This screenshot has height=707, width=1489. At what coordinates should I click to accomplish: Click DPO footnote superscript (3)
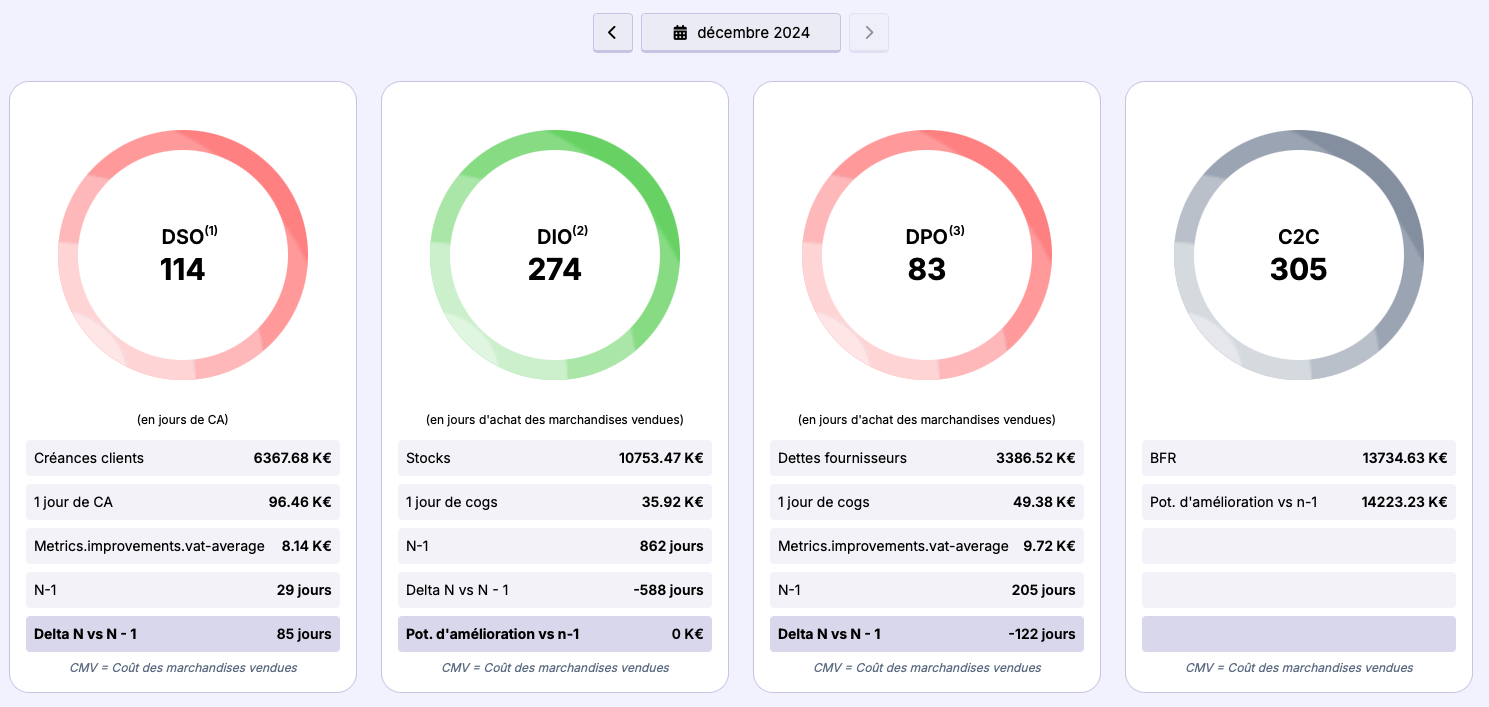point(957,231)
